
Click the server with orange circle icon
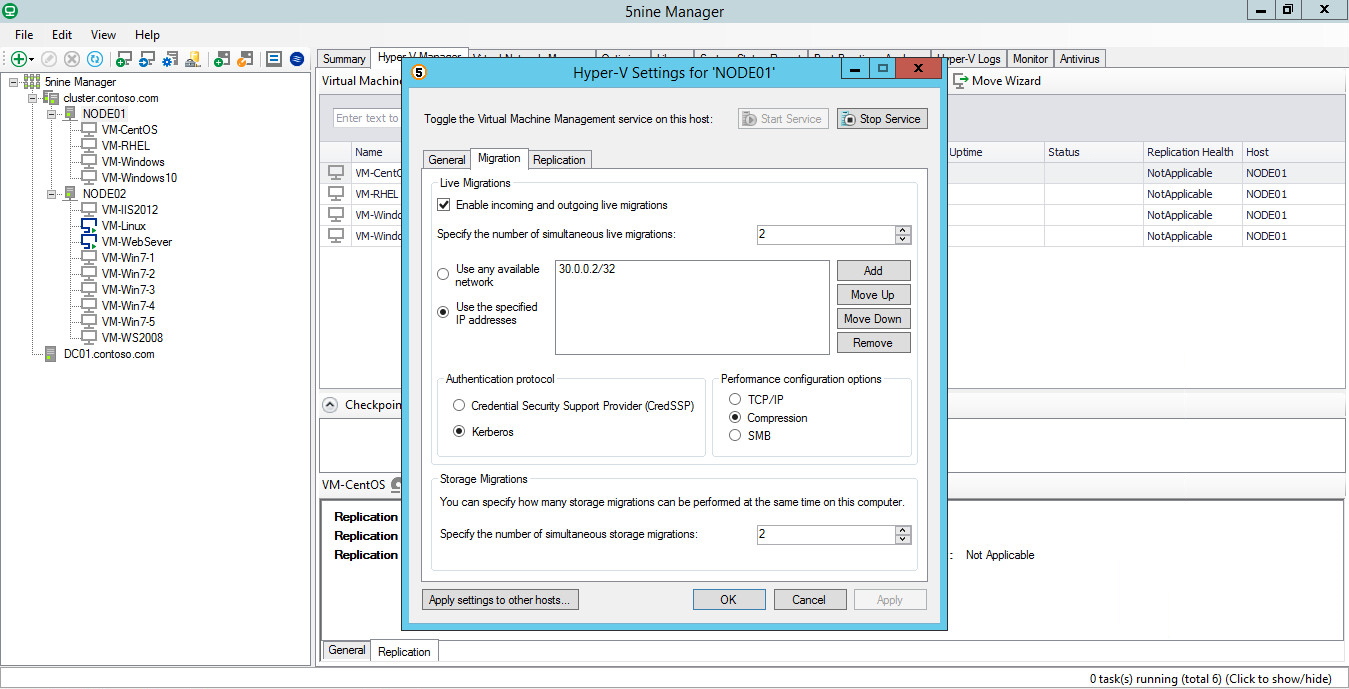click(x=245, y=60)
